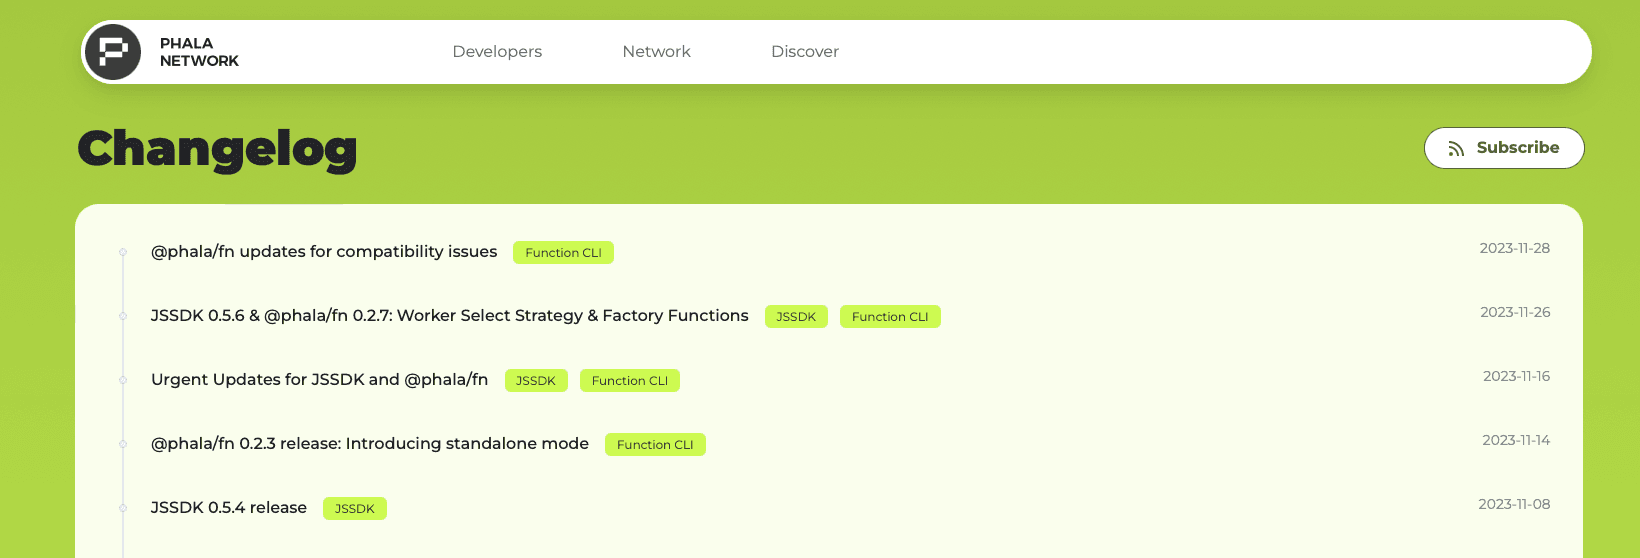Click the PHALA NETWORK brand text
The width and height of the screenshot is (1640, 558).
199,52
